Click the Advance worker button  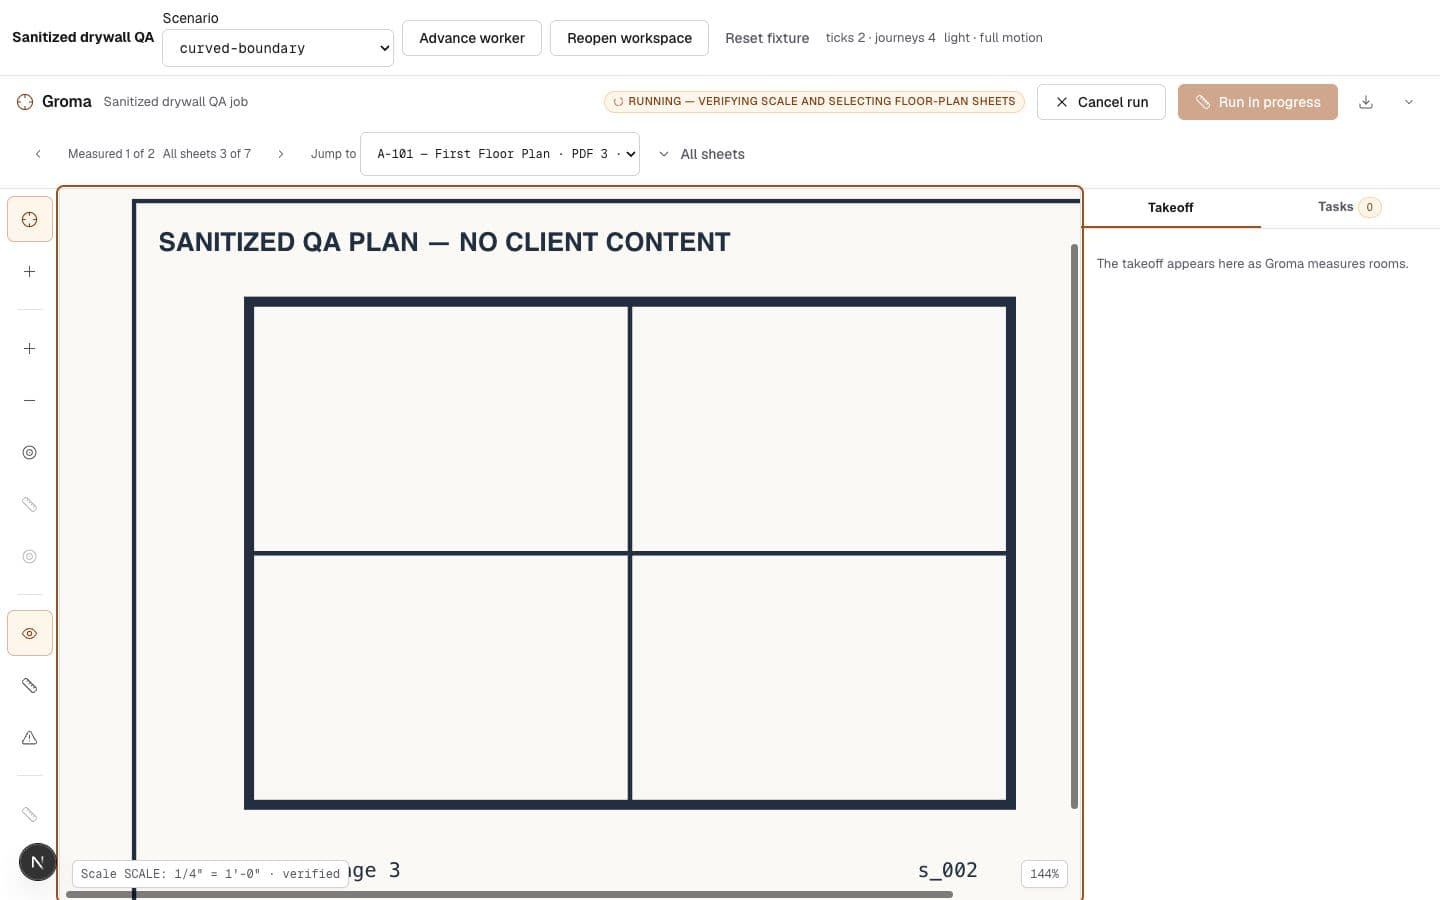click(x=472, y=38)
